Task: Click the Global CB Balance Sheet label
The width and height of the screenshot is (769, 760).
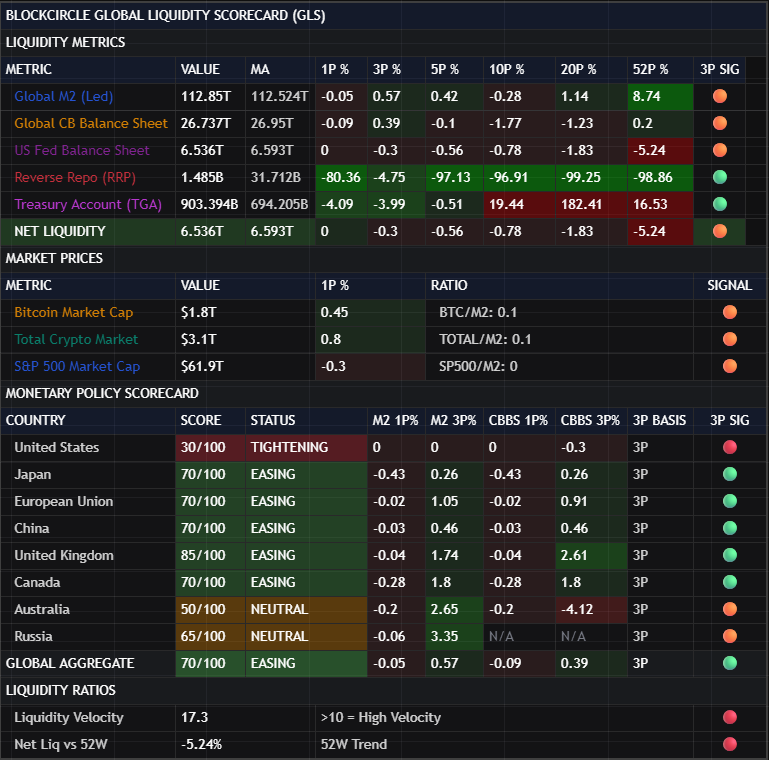Action: [x=91, y=124]
